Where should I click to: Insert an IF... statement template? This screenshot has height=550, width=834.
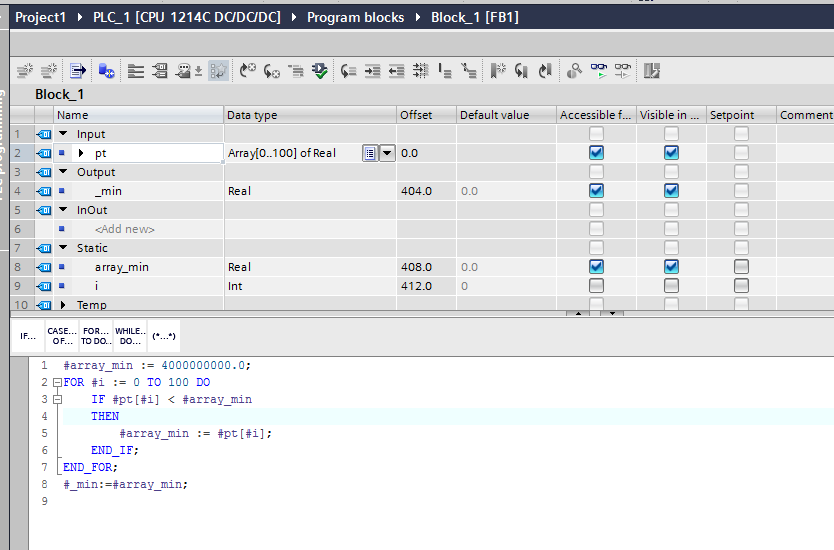28,336
